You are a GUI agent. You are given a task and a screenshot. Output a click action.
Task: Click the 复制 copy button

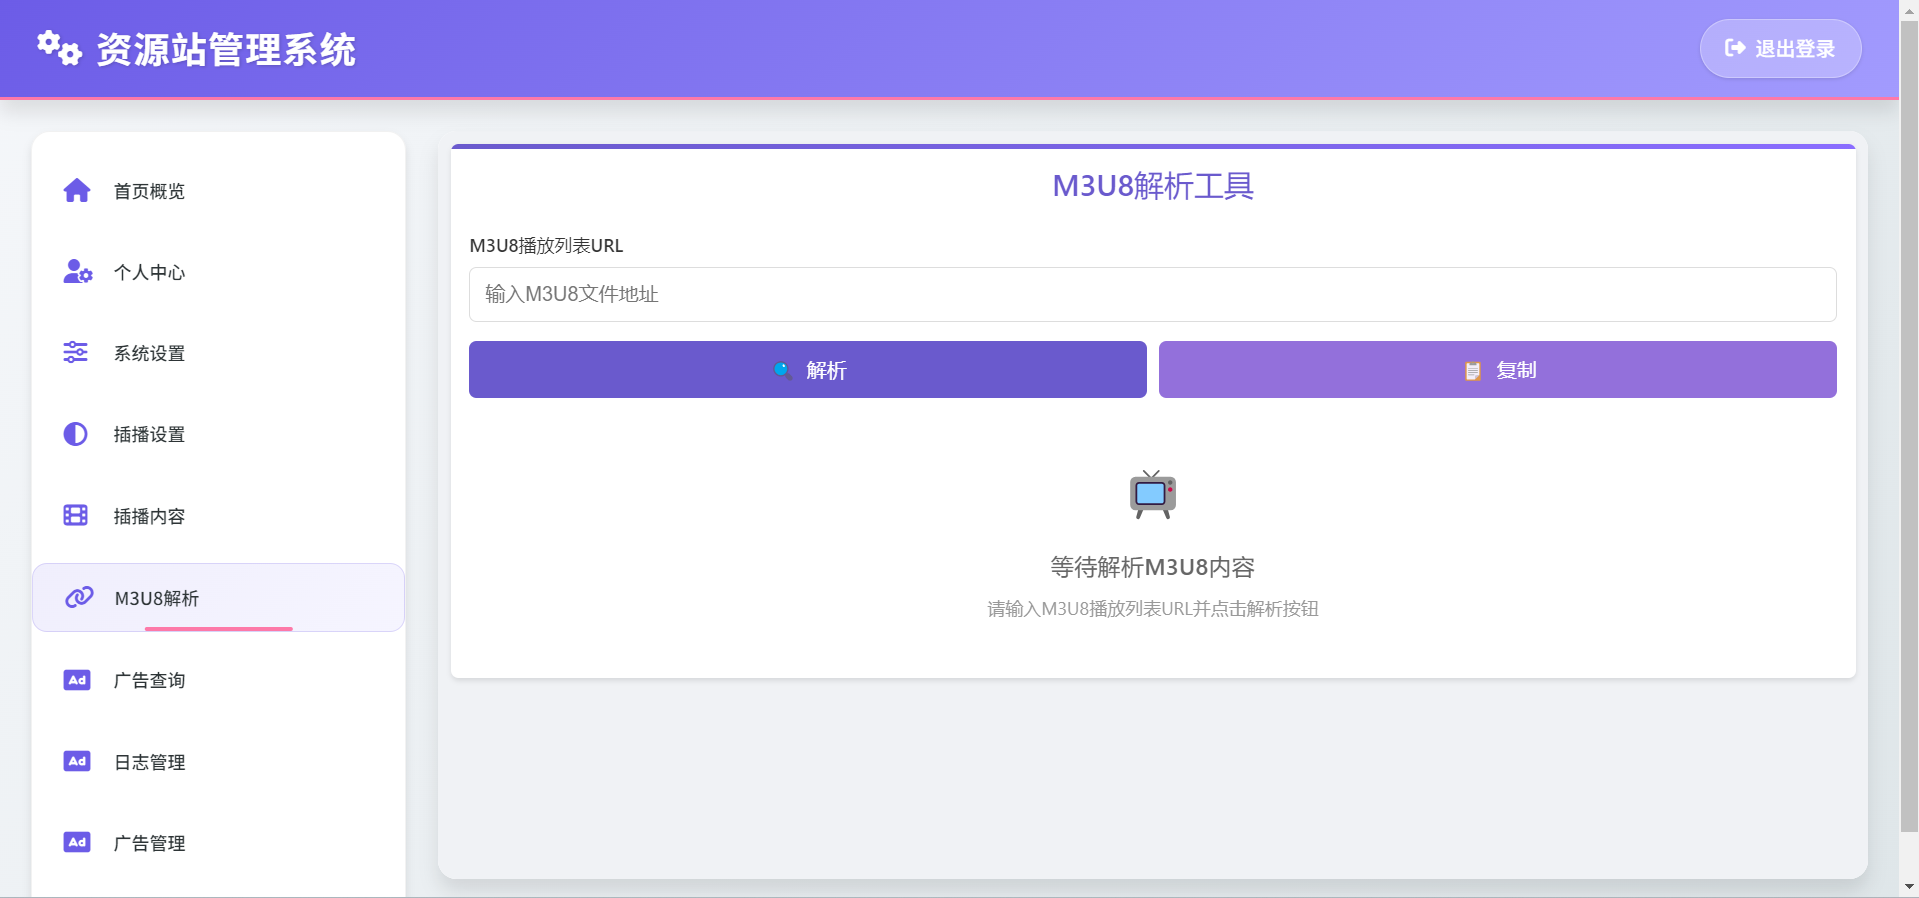pos(1498,370)
